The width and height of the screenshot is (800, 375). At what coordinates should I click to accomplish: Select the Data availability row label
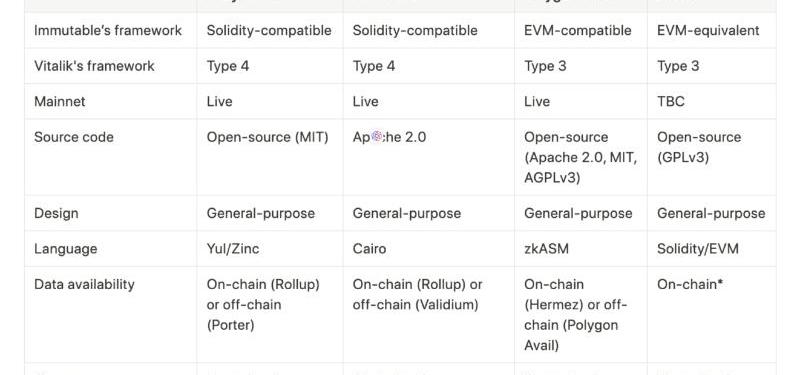84,285
